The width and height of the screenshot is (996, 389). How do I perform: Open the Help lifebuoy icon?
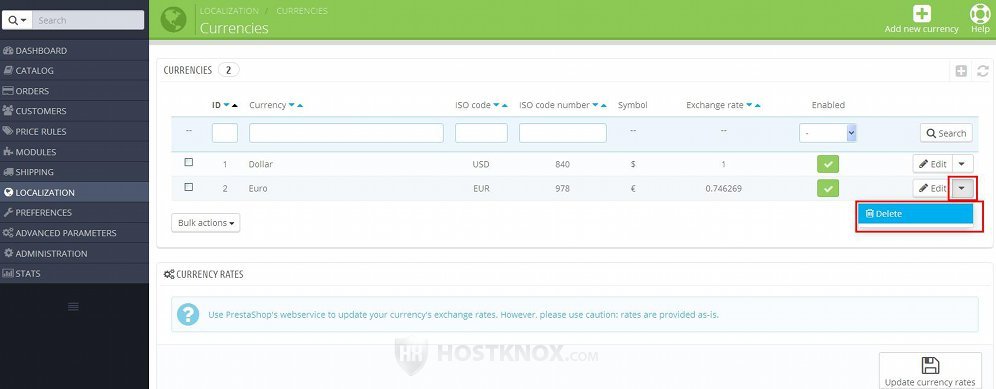tap(980, 13)
